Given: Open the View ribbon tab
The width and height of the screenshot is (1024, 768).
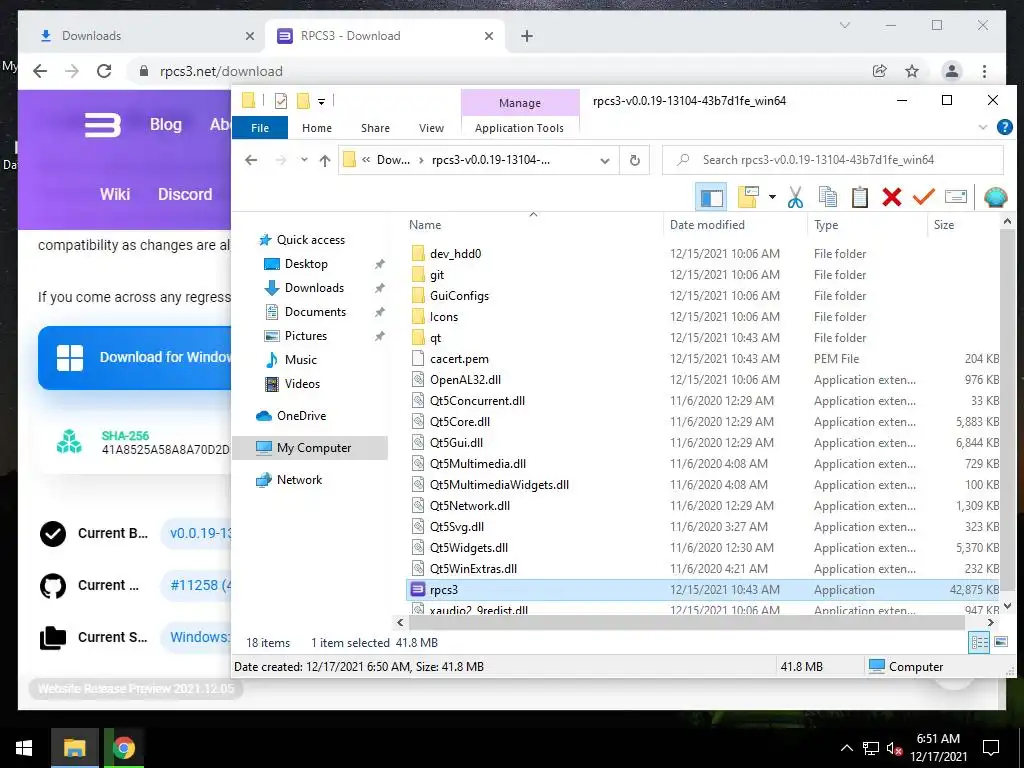Looking at the screenshot, I should click(x=431, y=128).
